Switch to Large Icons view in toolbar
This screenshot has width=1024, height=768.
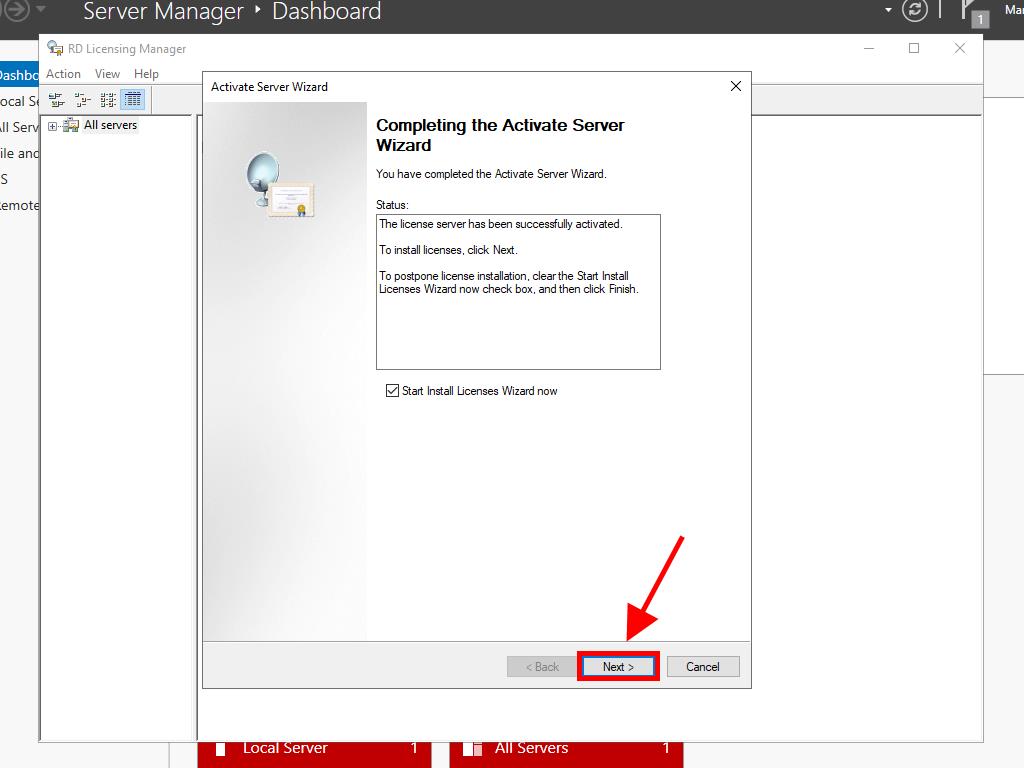[x=57, y=100]
